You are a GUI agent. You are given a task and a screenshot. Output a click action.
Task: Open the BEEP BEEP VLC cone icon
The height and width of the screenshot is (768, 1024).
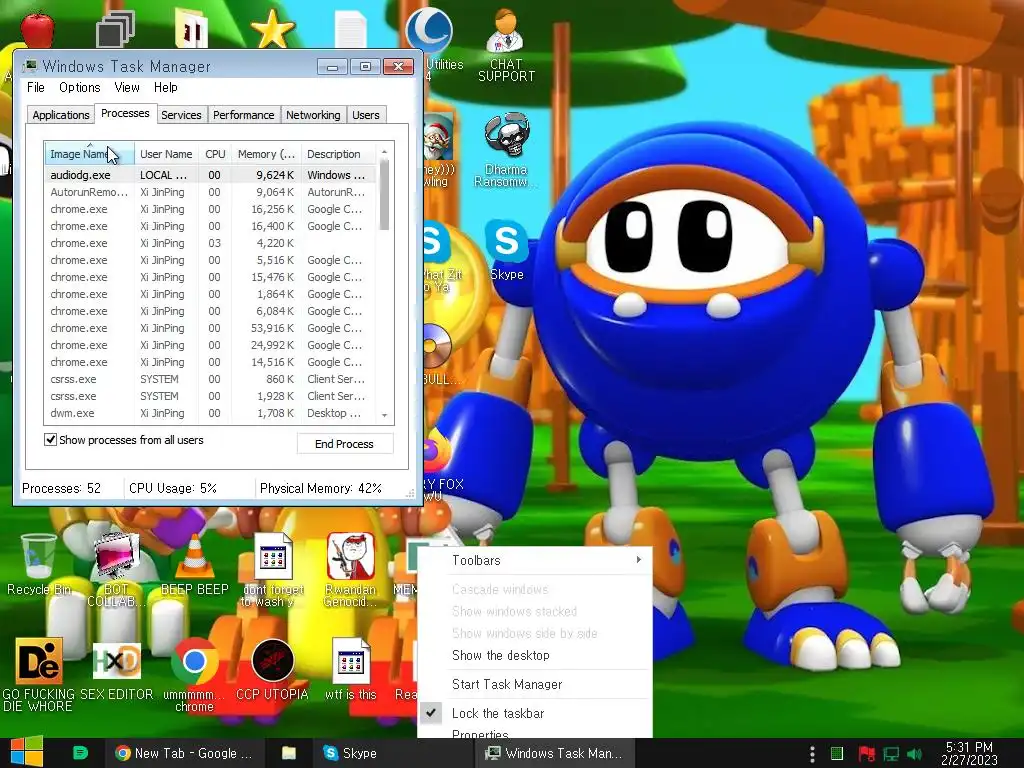tap(194, 565)
